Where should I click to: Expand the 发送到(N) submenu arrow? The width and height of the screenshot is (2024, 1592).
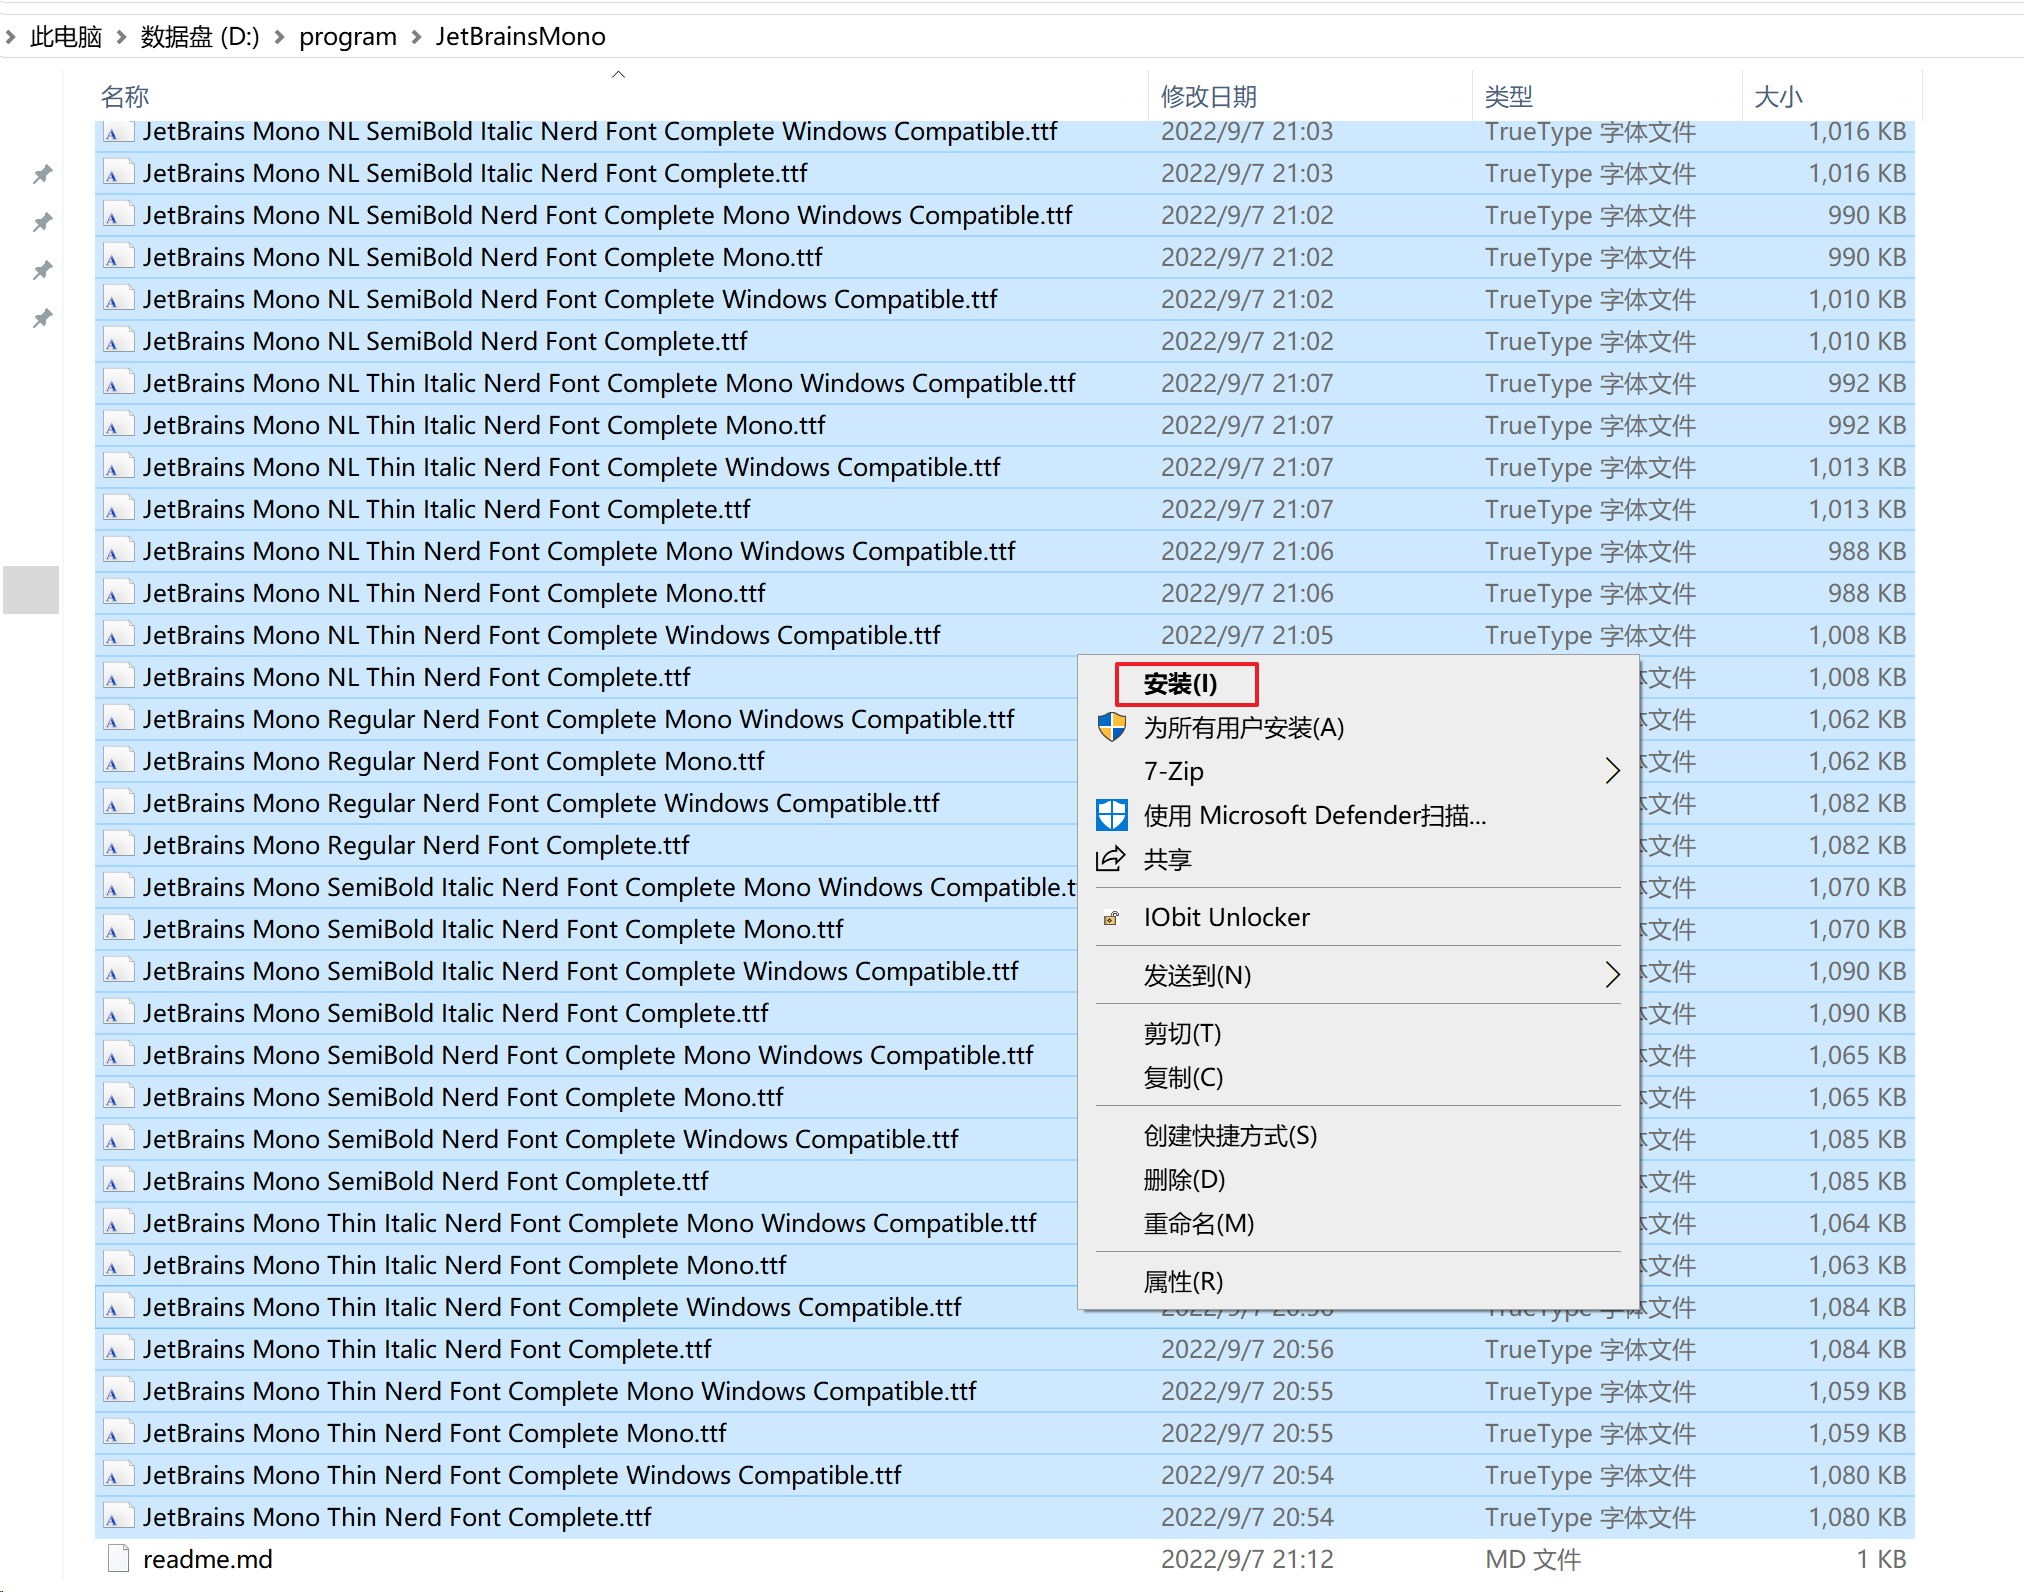click(x=1611, y=975)
